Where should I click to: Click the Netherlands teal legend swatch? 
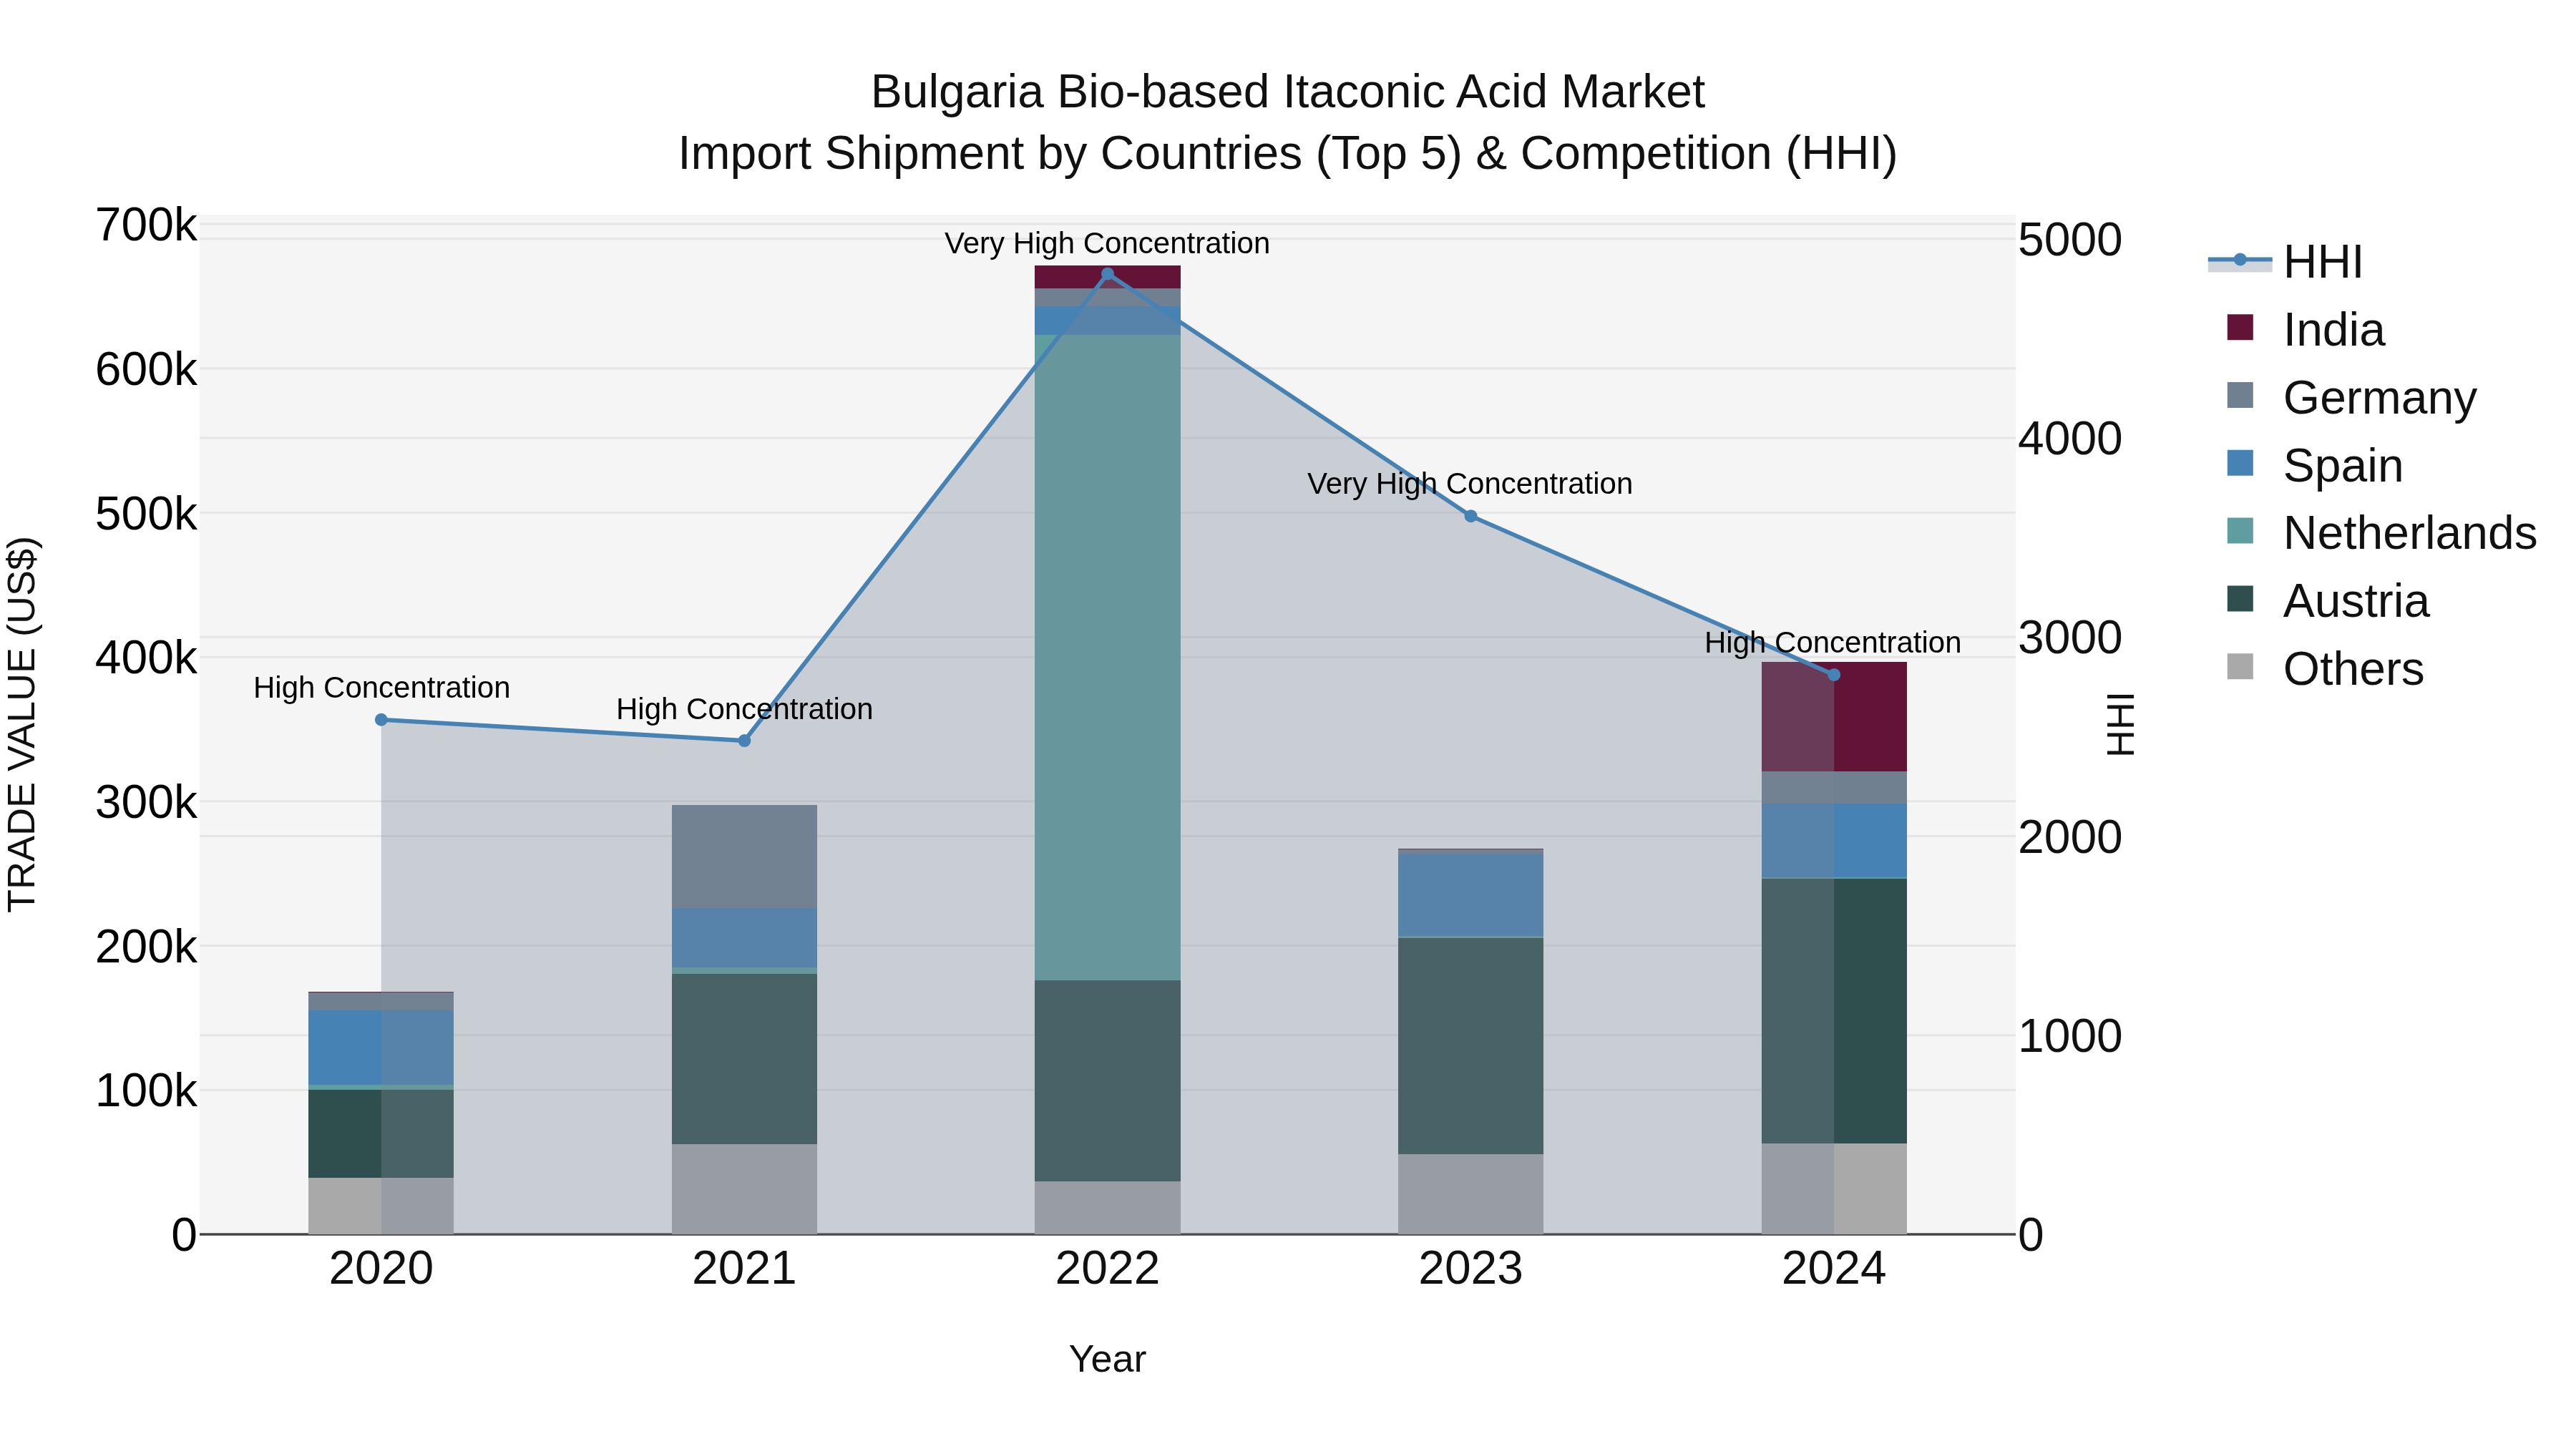click(x=2240, y=531)
